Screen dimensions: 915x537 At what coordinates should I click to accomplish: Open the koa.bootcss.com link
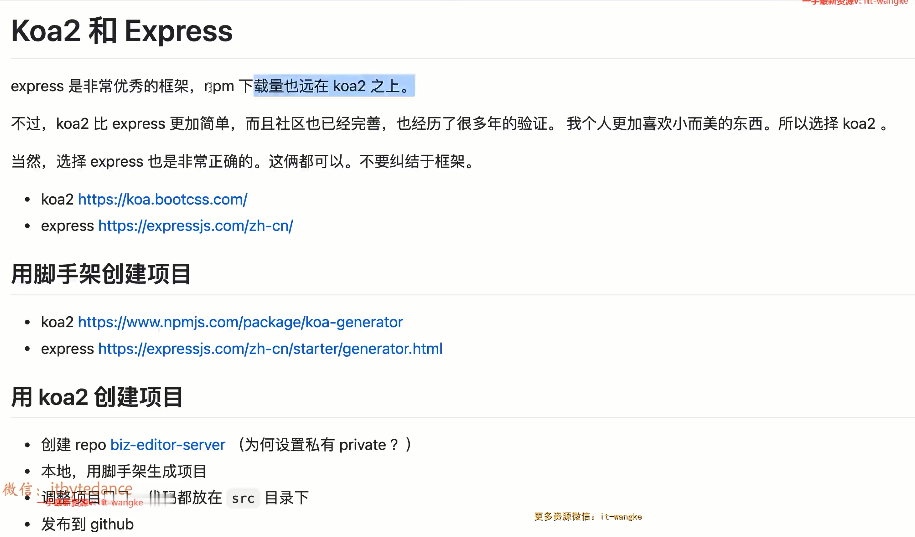point(163,200)
